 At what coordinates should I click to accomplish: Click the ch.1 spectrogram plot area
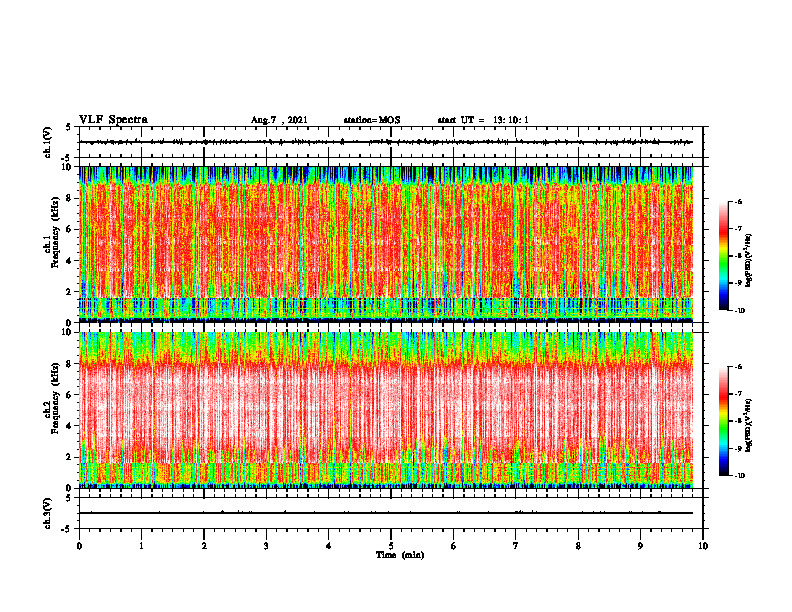(x=386, y=244)
